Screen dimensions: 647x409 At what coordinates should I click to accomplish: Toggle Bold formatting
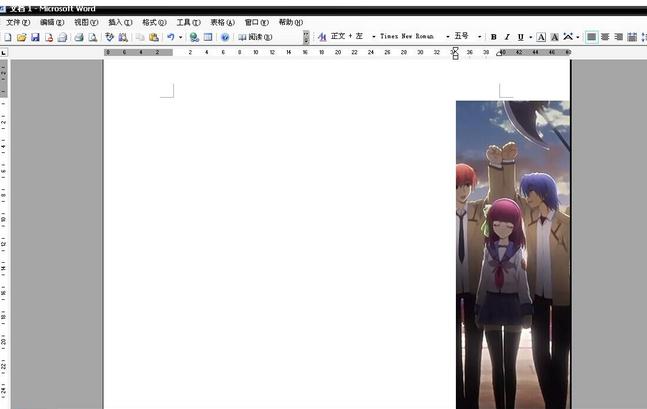tap(494, 37)
